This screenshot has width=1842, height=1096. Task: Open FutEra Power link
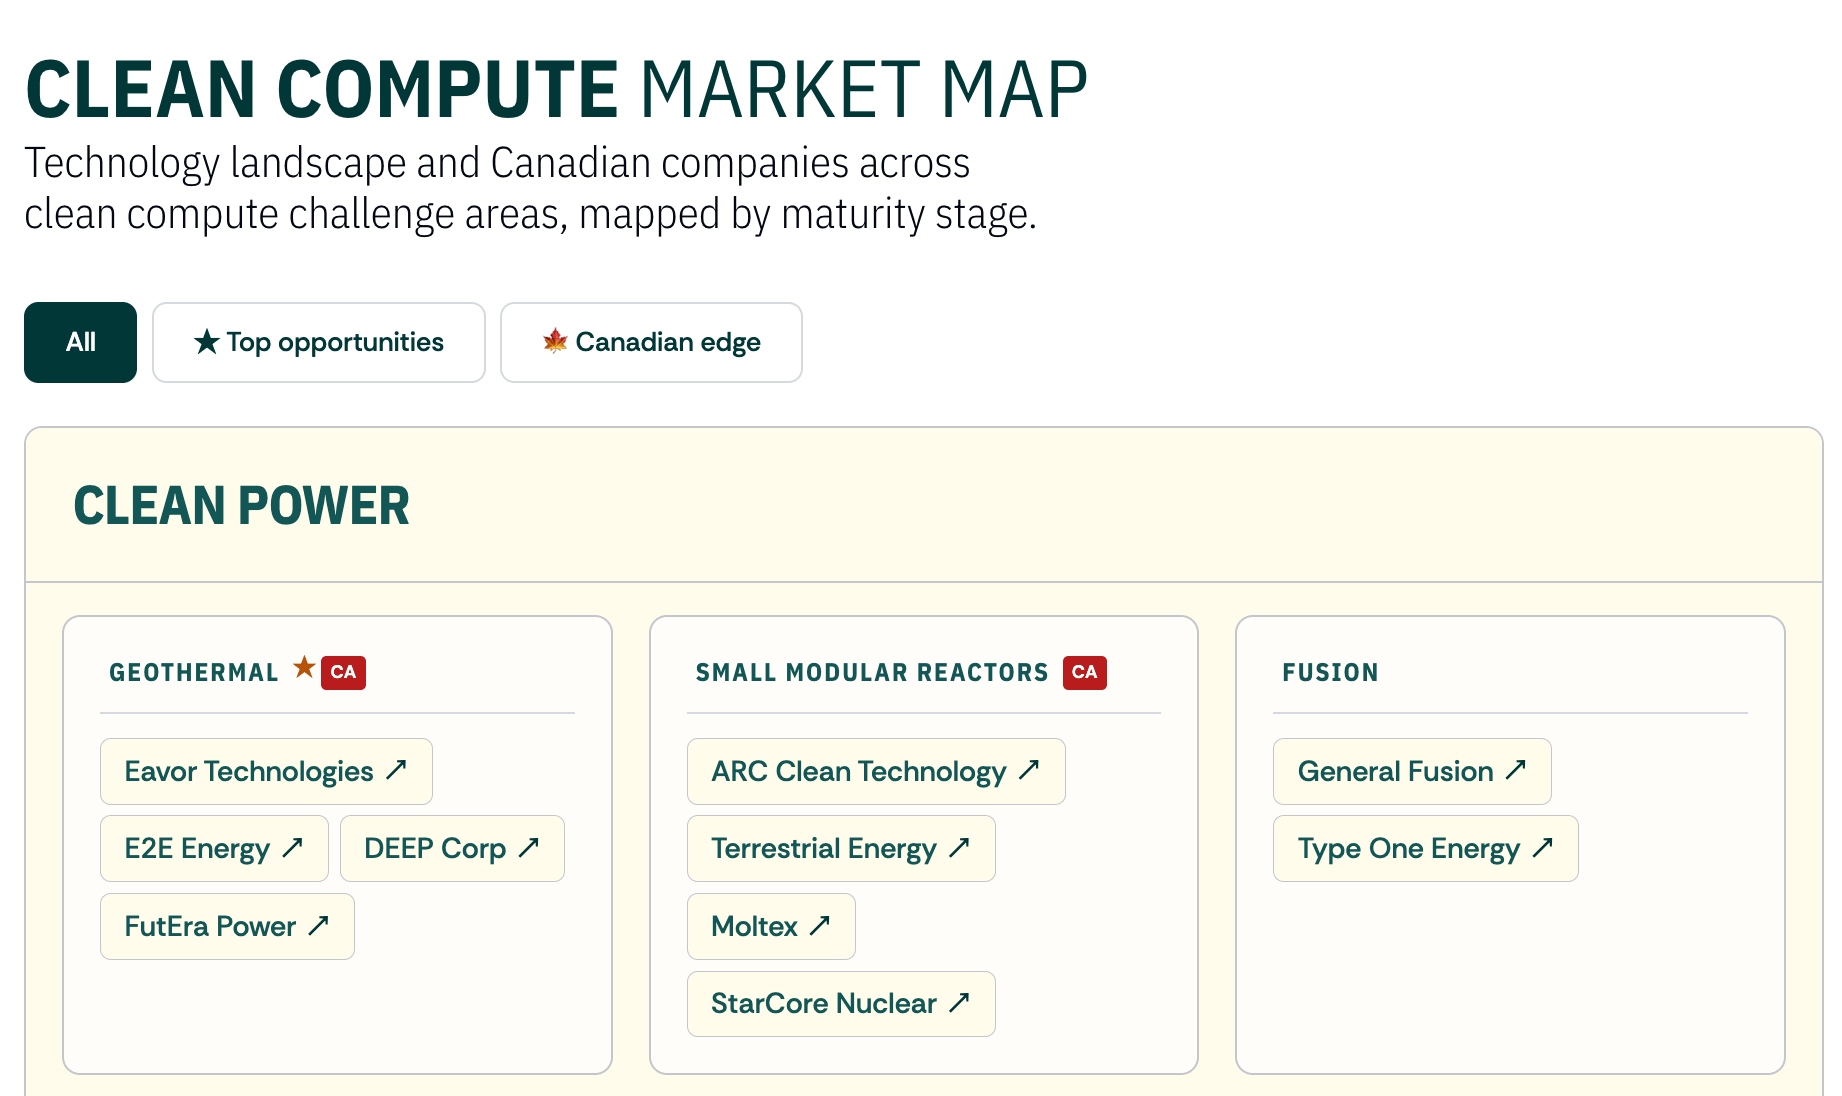coord(227,926)
